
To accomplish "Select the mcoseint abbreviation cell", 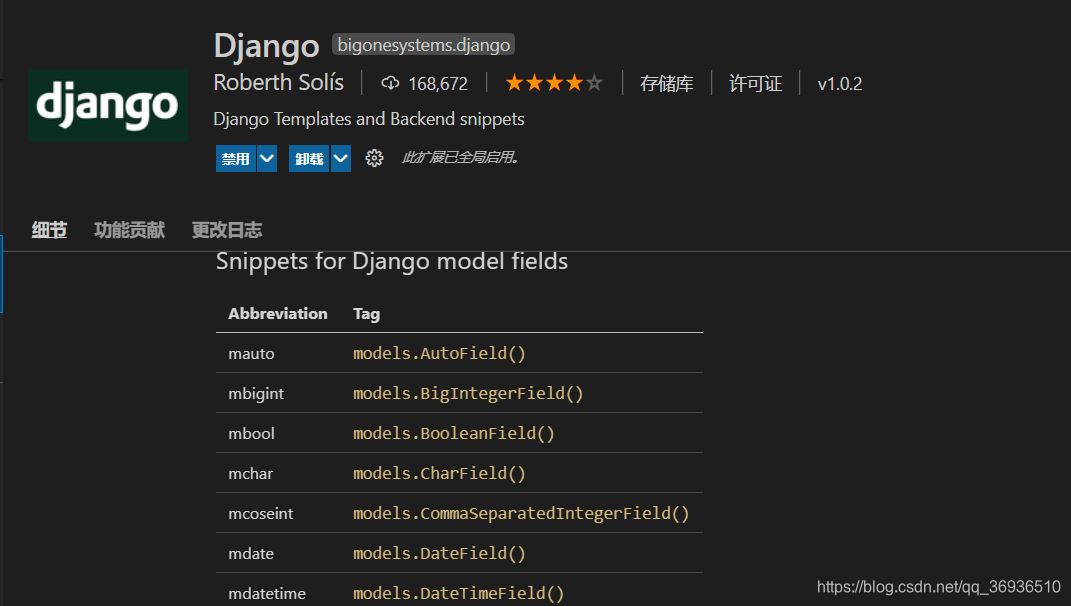I will [261, 513].
